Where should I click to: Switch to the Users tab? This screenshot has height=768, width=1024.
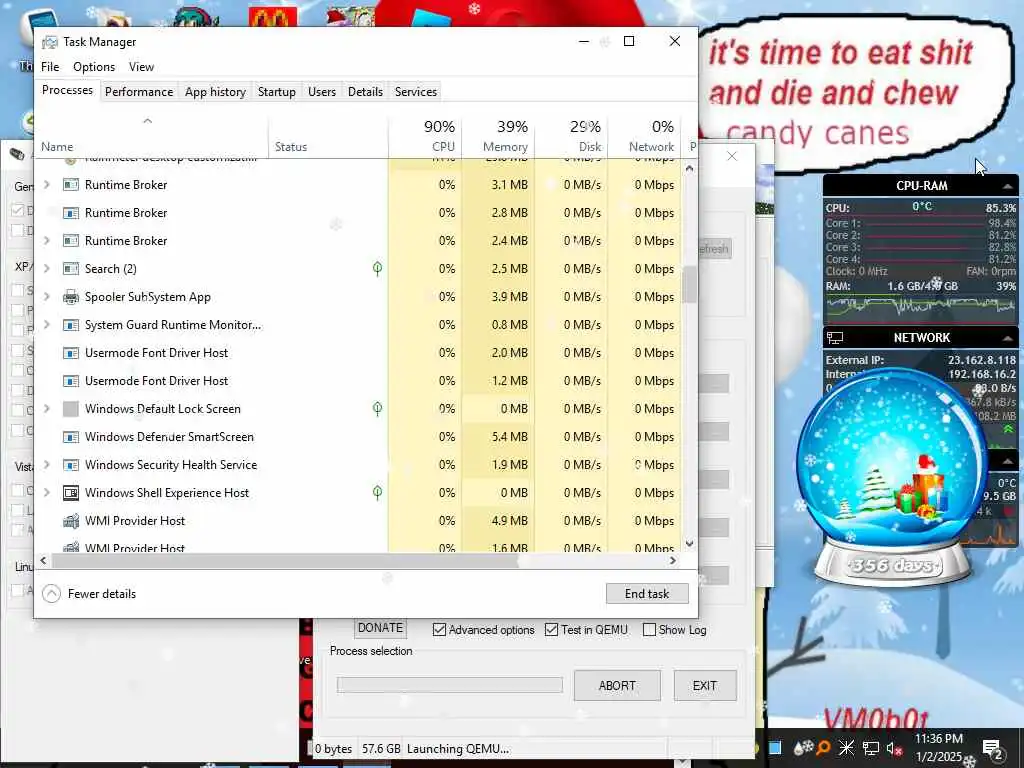click(x=322, y=92)
